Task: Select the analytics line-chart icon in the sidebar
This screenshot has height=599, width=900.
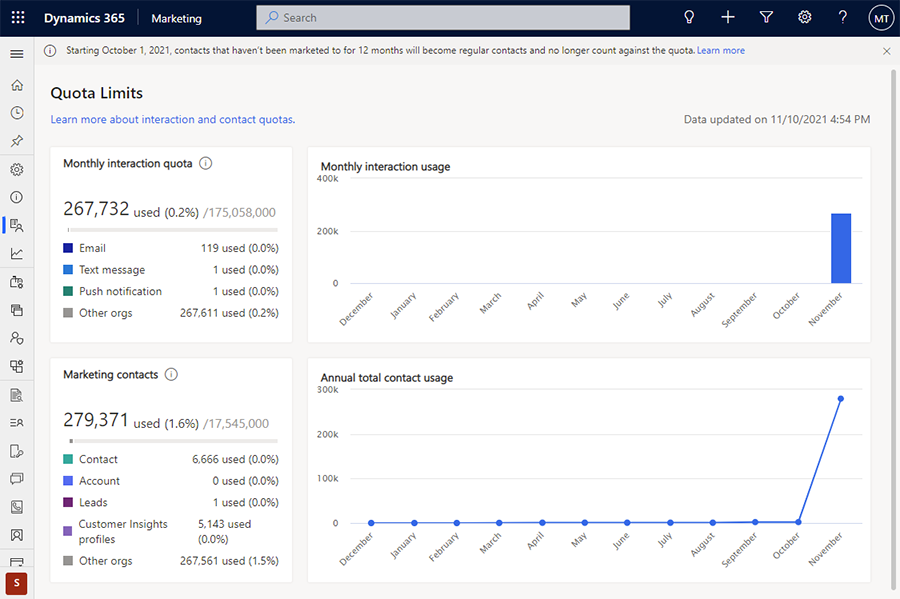Action: [16, 253]
